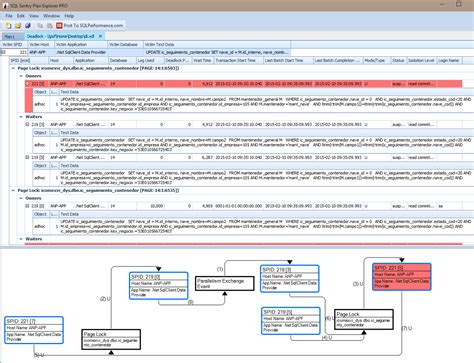Click the SQL Sentry Plan Explorer title icon
The width and height of the screenshot is (474, 363).
[x=5, y=6]
